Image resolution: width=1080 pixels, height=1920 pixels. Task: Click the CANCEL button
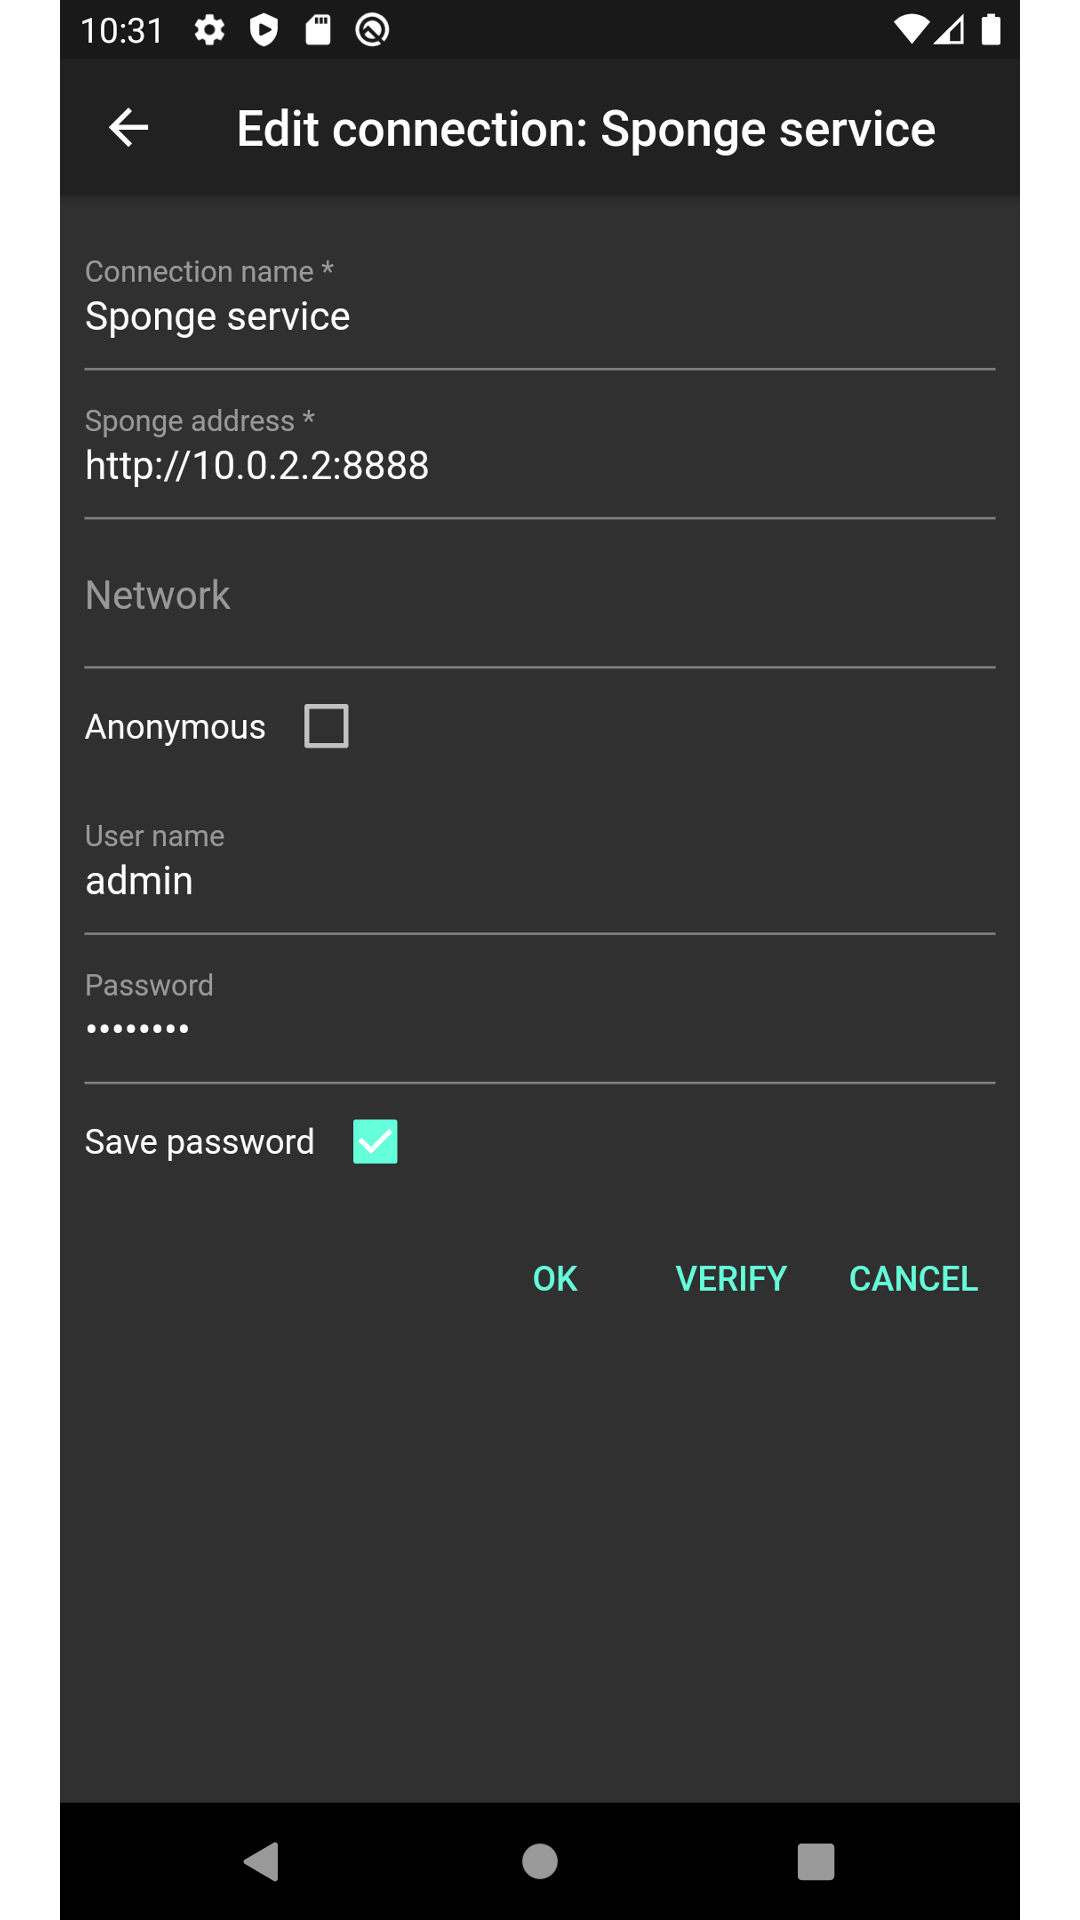pos(913,1278)
